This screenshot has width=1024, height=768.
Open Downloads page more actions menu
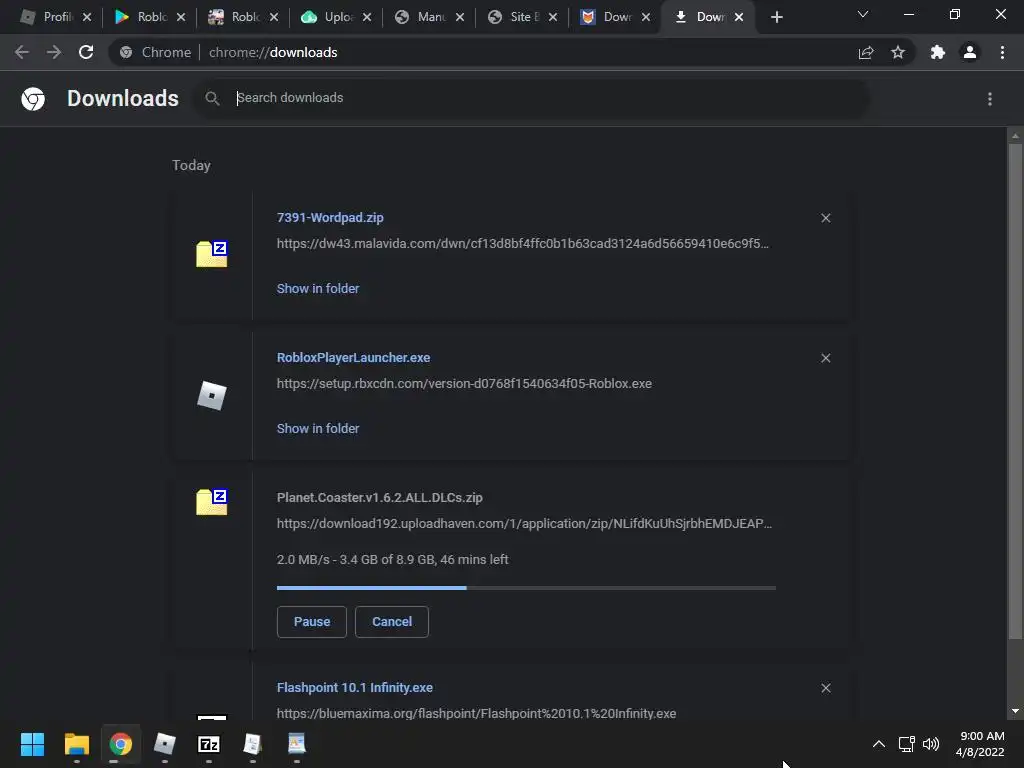(x=990, y=99)
